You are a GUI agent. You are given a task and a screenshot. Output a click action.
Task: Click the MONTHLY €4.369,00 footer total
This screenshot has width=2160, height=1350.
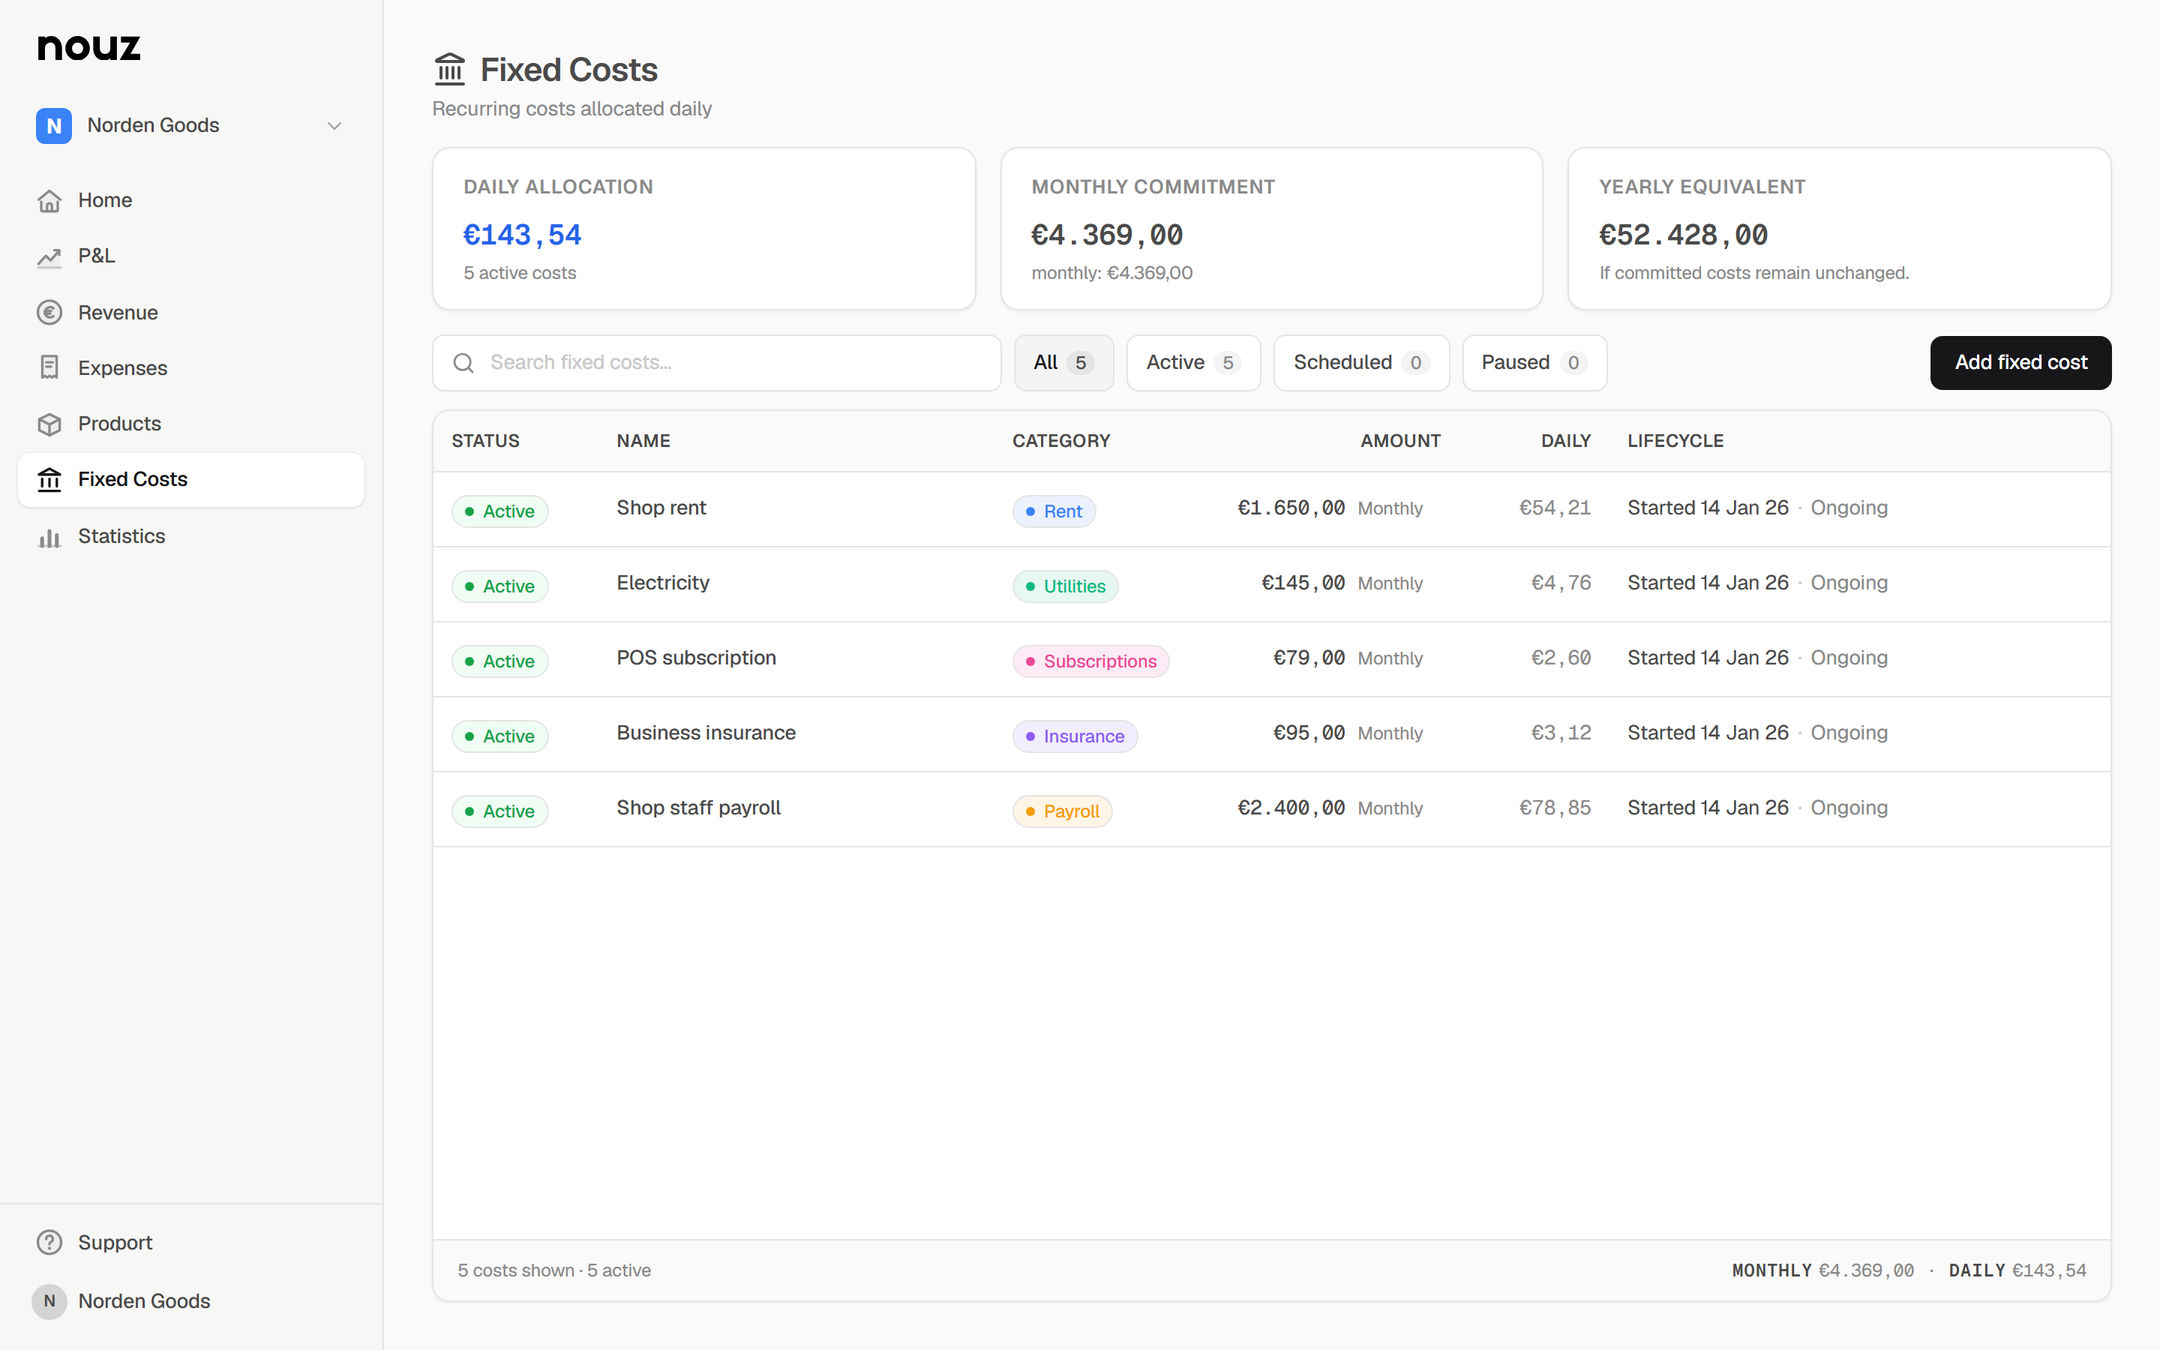1823,1270
